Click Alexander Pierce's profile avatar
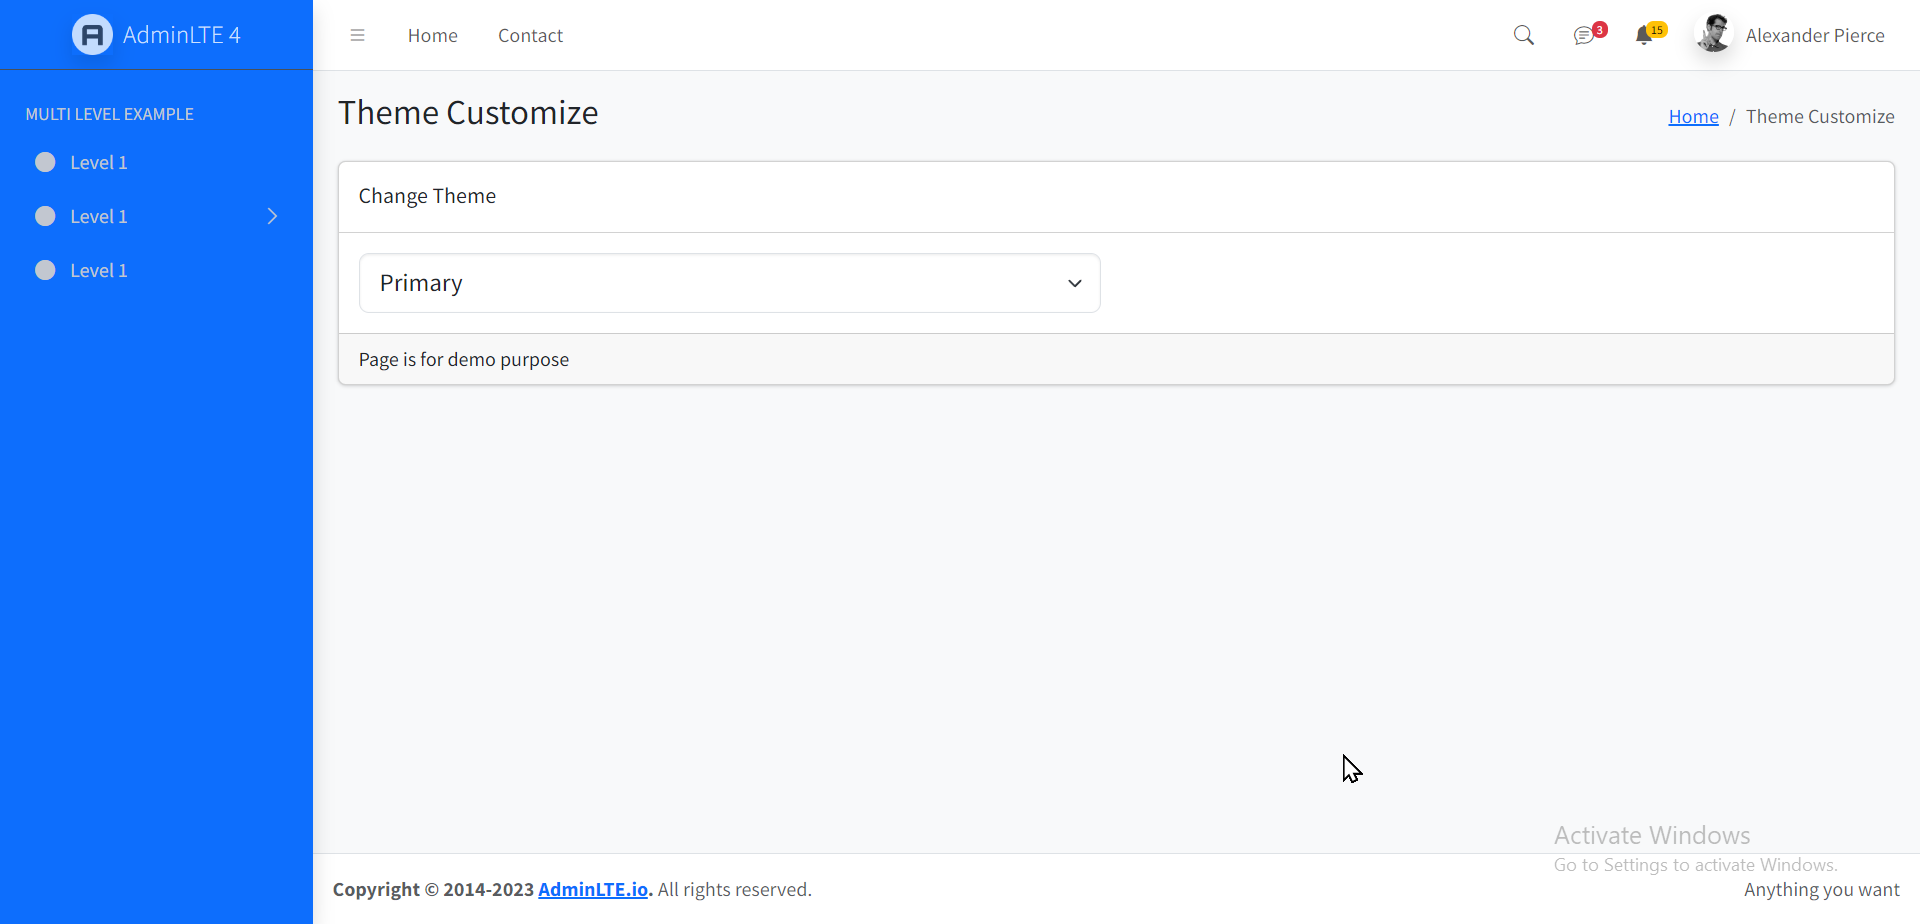1920x924 pixels. pyautogui.click(x=1713, y=33)
